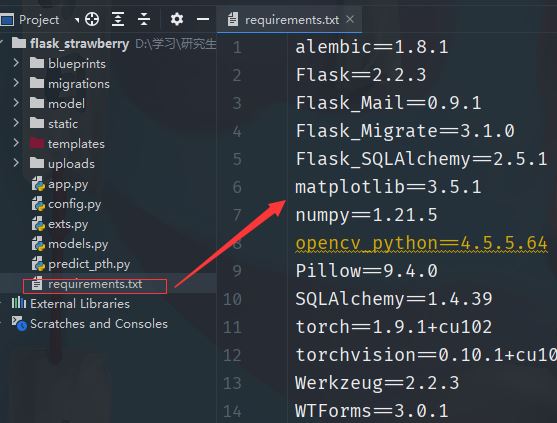Click the numpy==1.21.5 line
The image size is (557, 423).
coord(366,215)
